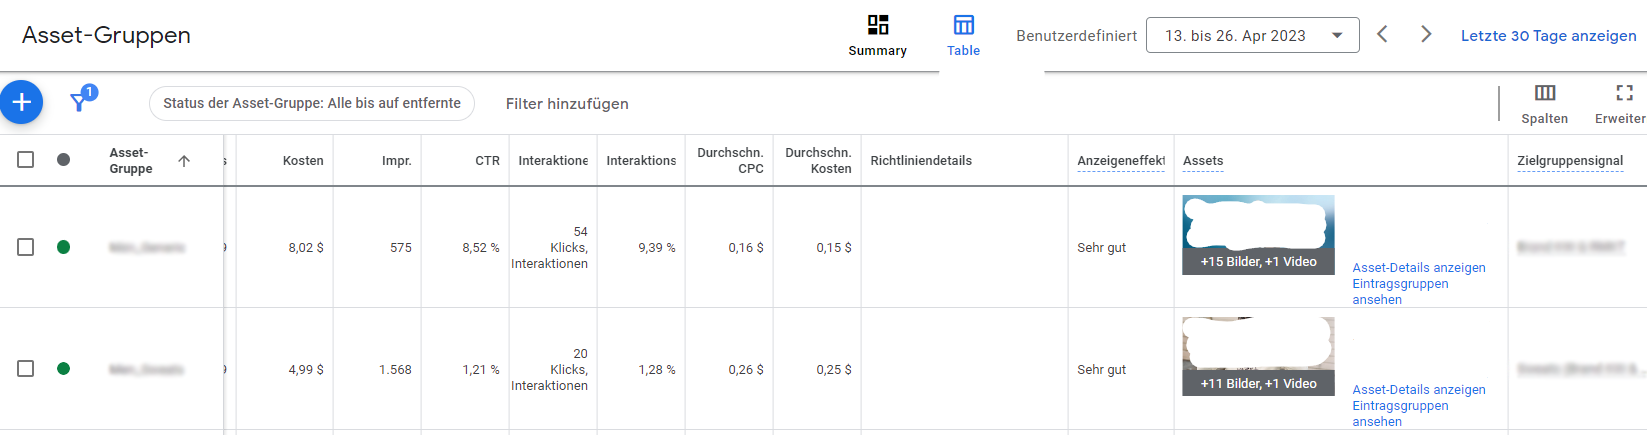
Task: Check the first asset group row checkbox
Action: click(26, 247)
